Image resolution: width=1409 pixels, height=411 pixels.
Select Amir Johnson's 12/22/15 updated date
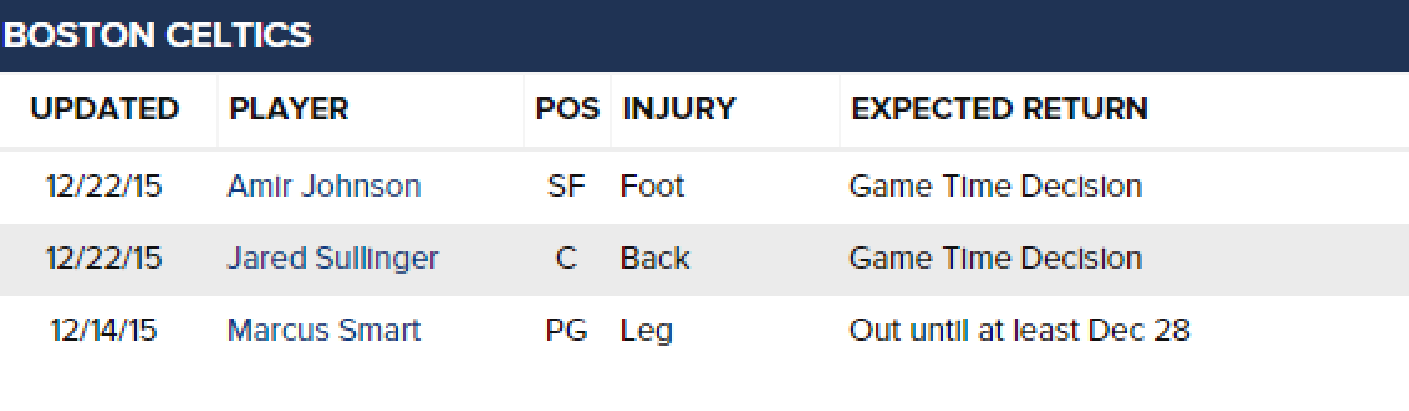pos(104,187)
